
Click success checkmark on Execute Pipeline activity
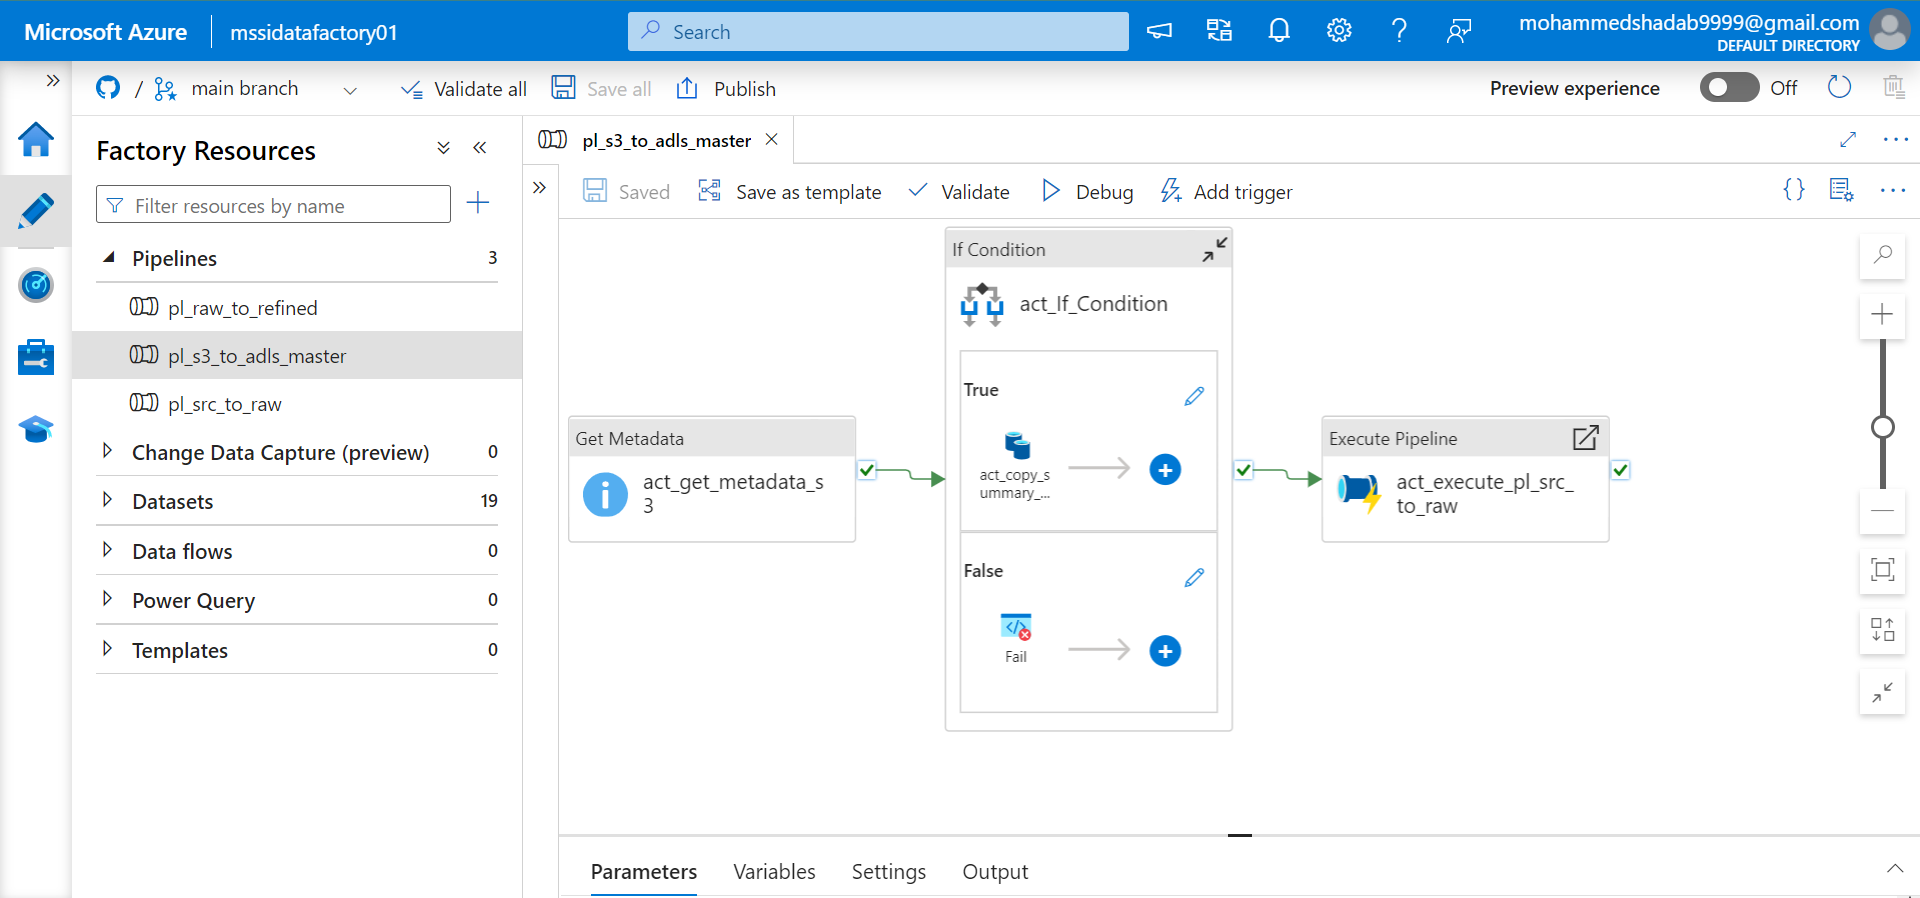[1620, 470]
